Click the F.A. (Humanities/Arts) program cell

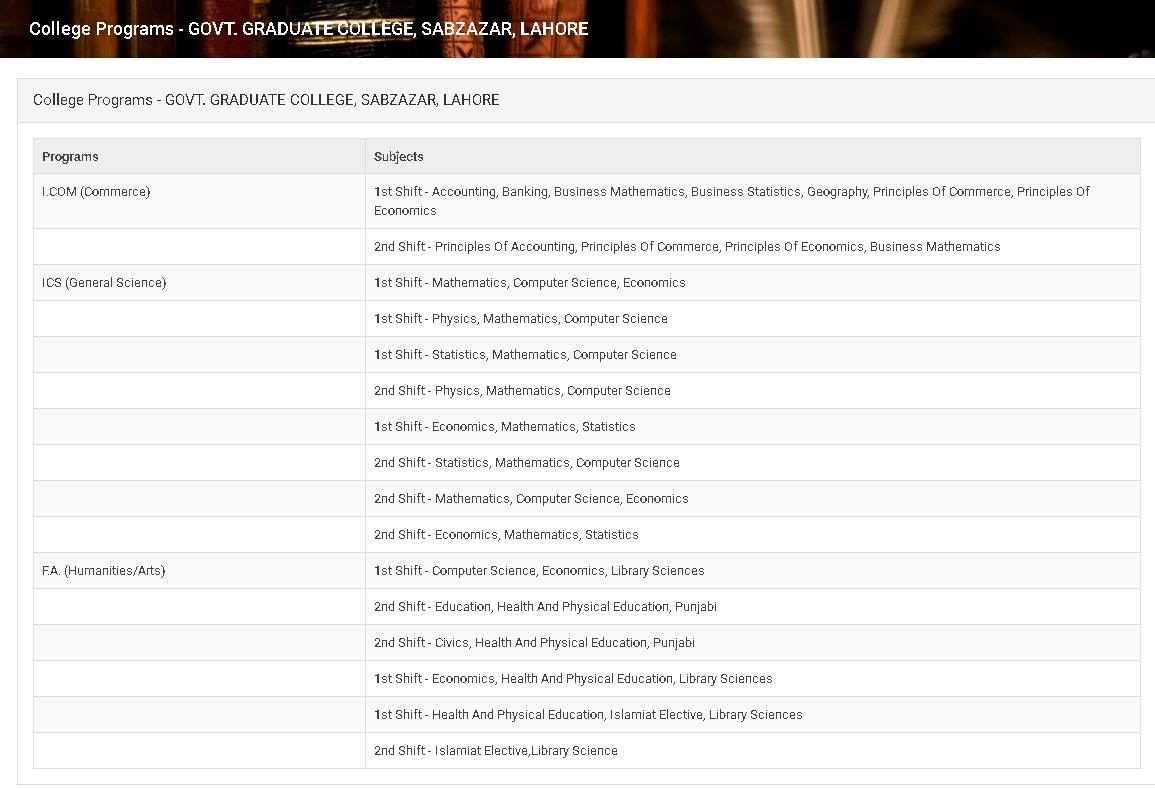(103, 571)
